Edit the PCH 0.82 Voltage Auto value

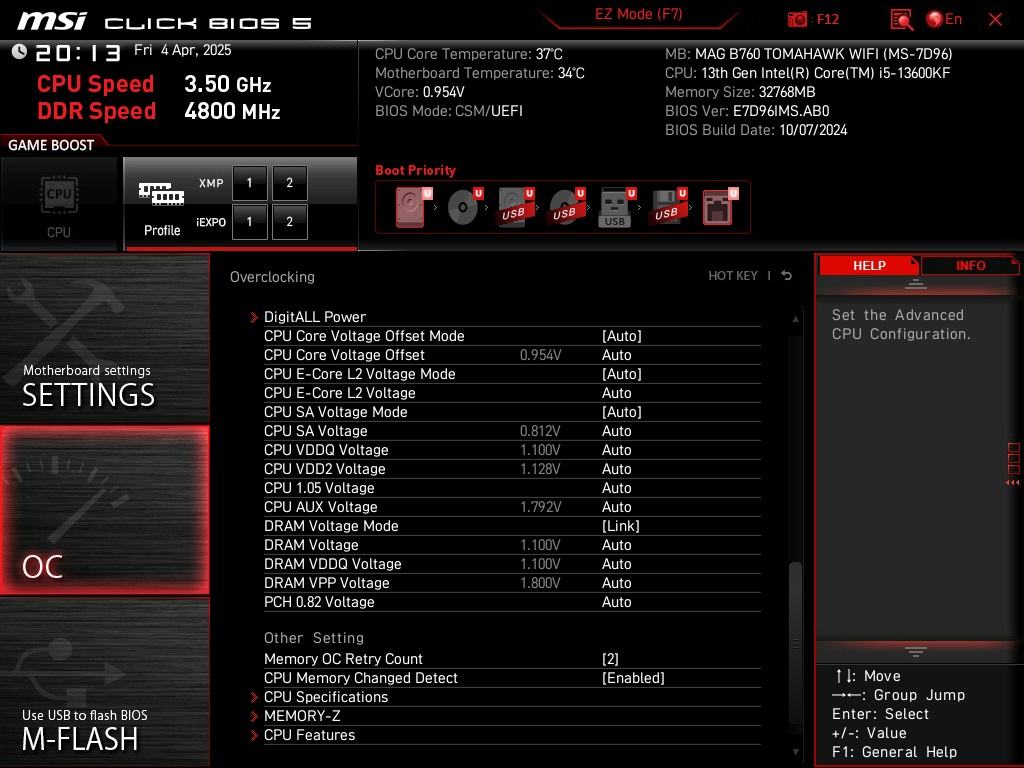pyautogui.click(x=616, y=601)
